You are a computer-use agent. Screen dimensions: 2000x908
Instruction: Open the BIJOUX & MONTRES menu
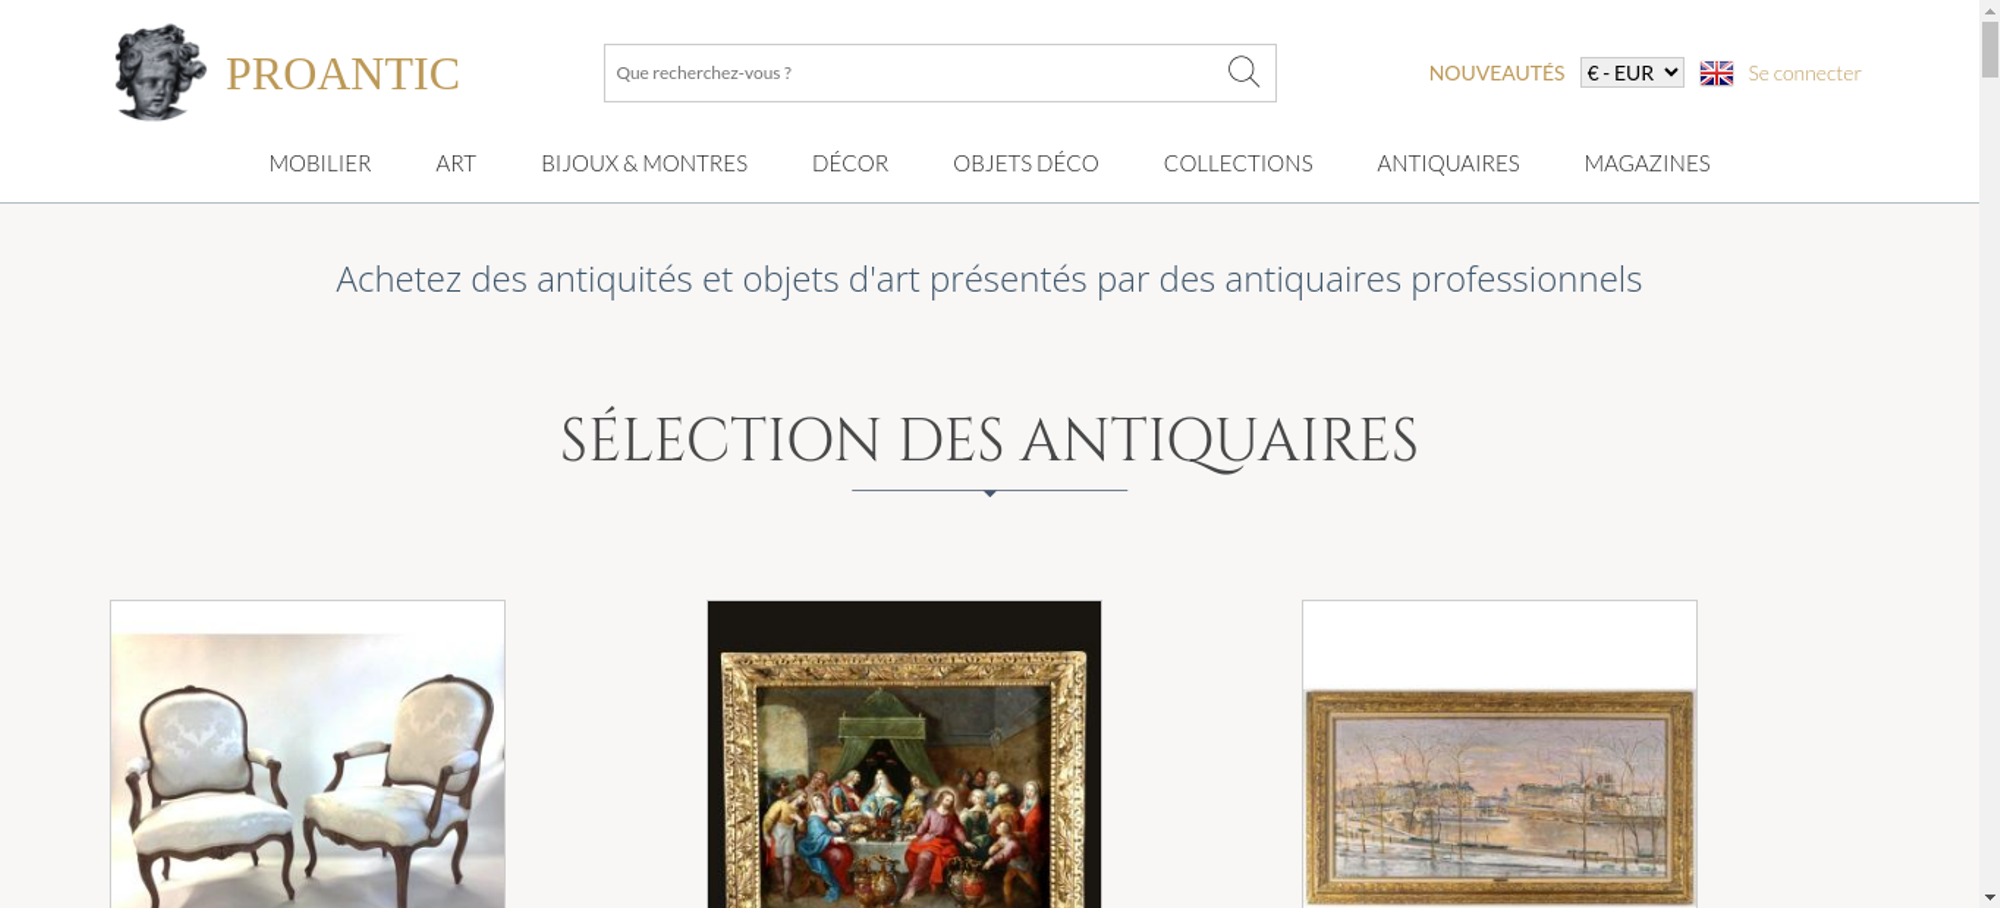(644, 163)
